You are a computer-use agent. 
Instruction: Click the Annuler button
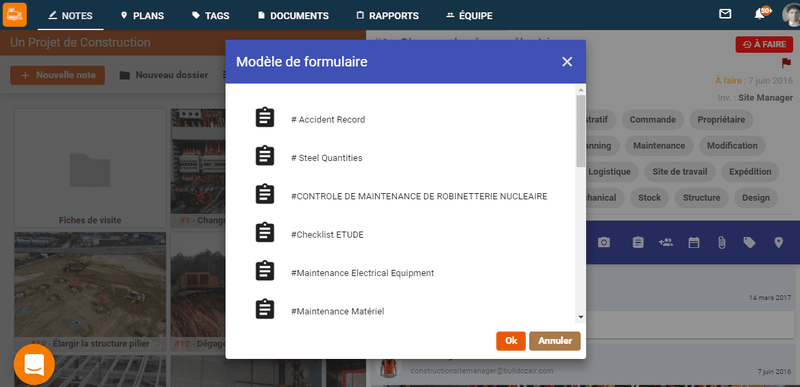coord(555,341)
